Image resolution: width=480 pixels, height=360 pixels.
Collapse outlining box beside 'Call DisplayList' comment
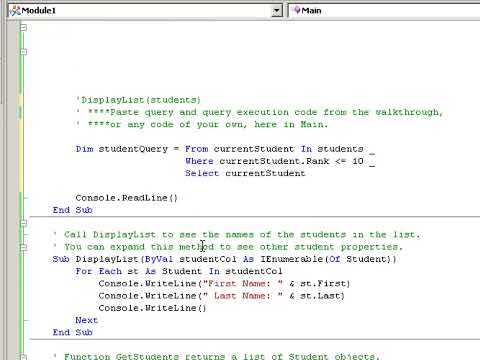23,223
